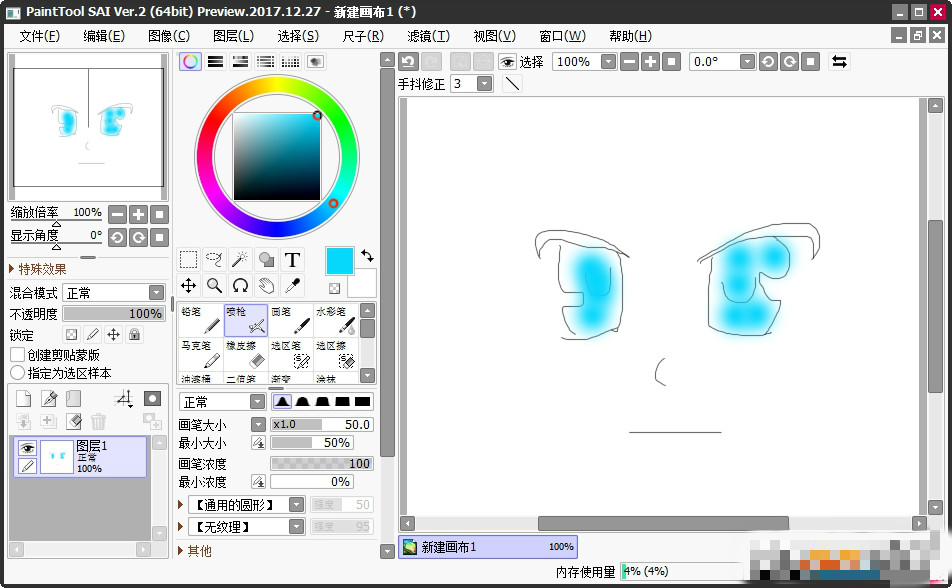Open the 帮助(H) menu
The image size is (952, 588).
click(x=630, y=36)
